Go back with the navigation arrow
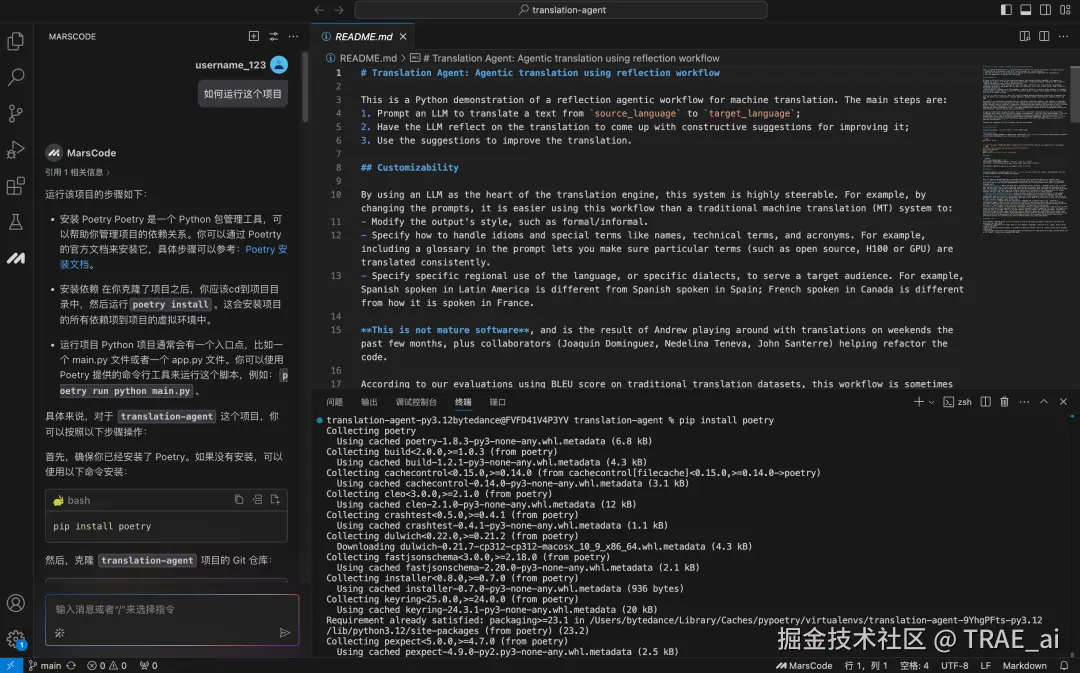The width and height of the screenshot is (1080, 673). point(319,10)
